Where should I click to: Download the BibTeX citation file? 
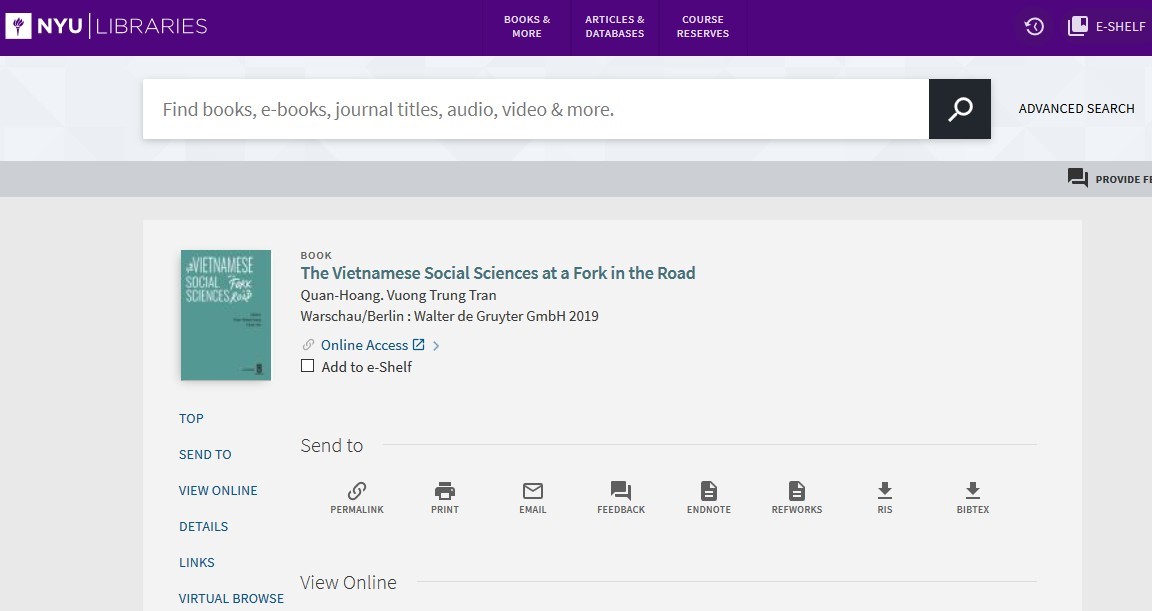pyautogui.click(x=972, y=497)
